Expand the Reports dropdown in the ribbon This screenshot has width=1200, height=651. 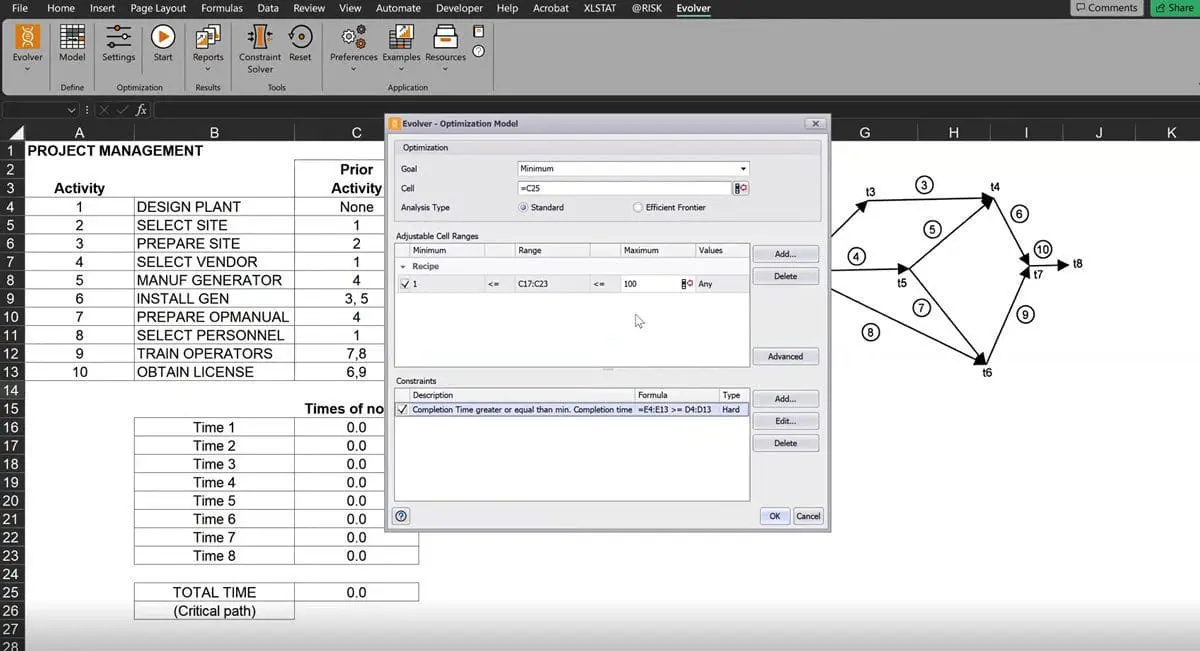point(208,69)
